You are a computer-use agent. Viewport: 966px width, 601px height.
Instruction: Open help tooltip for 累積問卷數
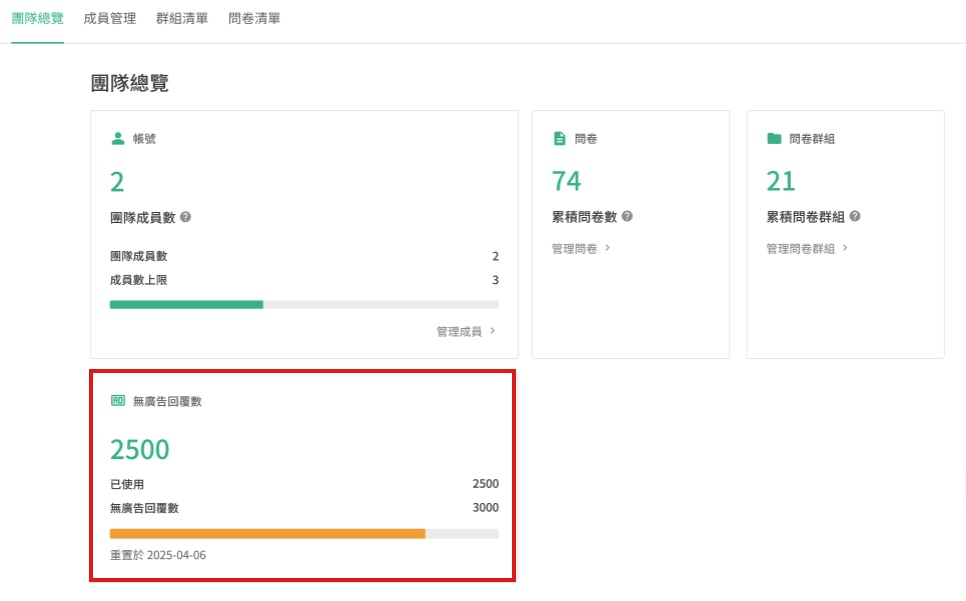click(627, 216)
